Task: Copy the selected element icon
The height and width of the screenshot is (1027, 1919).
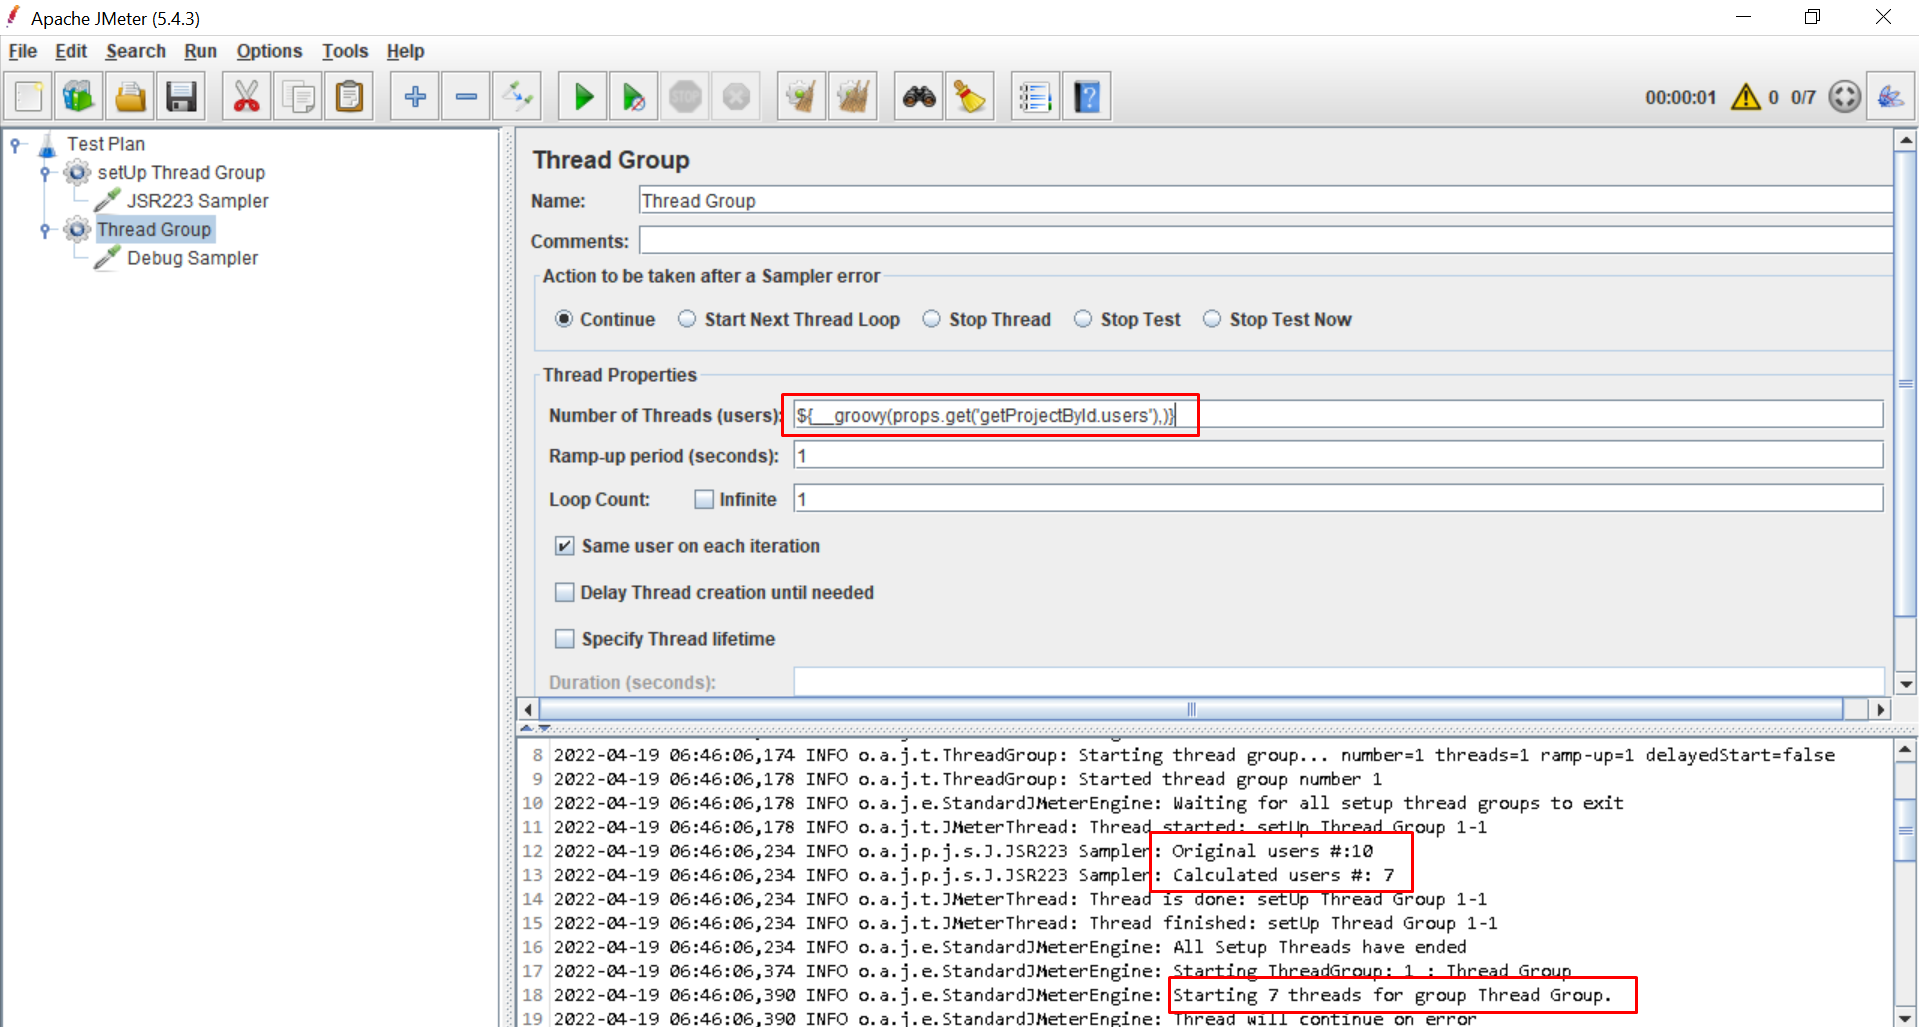Action: tap(298, 97)
